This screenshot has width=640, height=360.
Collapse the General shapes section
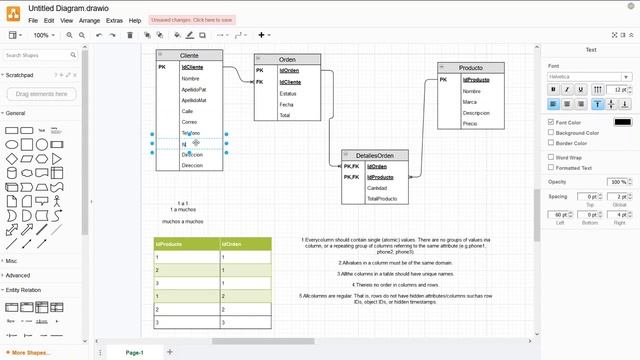(15, 113)
